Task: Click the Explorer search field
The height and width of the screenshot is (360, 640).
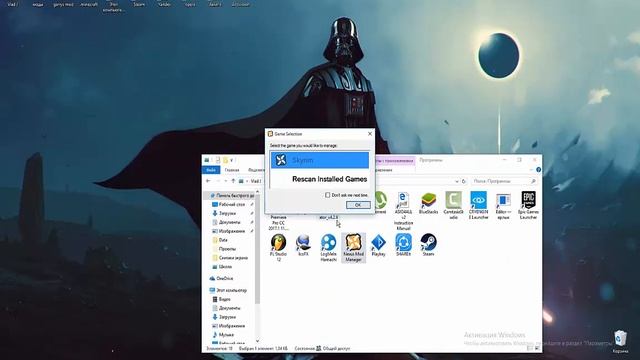Action: coord(504,181)
